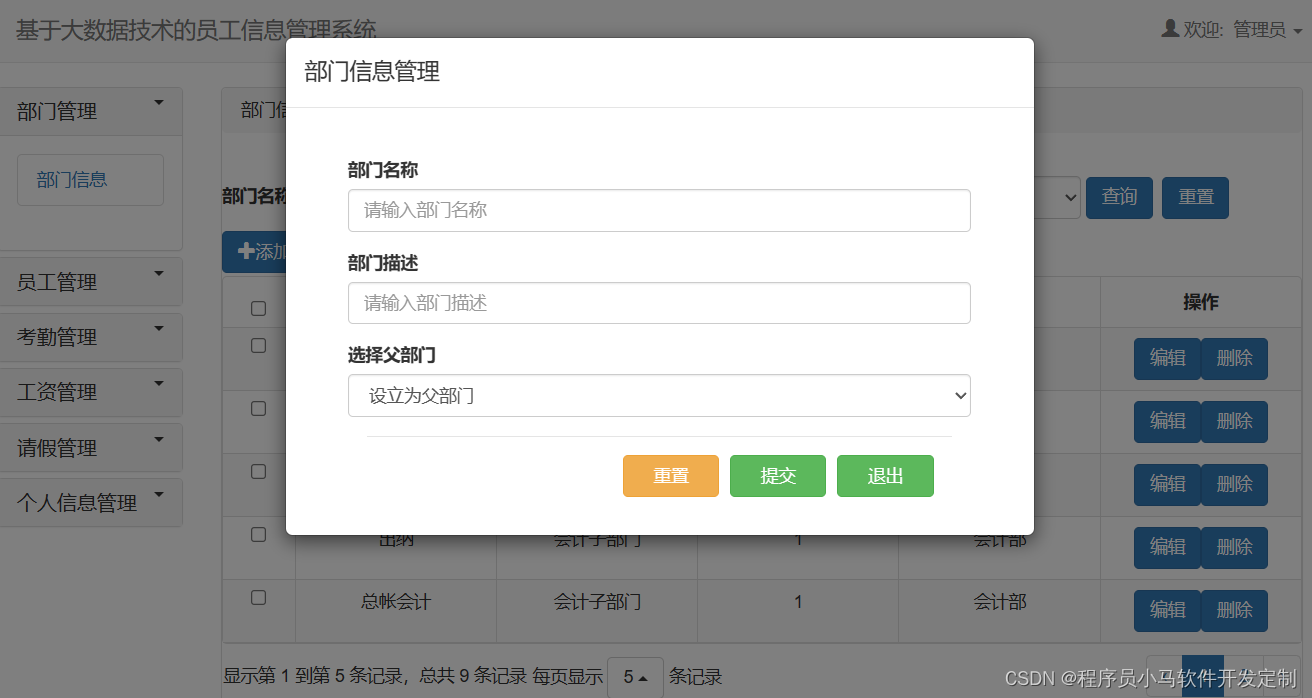Open the per-page records dropdown showing 5

[x=636, y=677]
